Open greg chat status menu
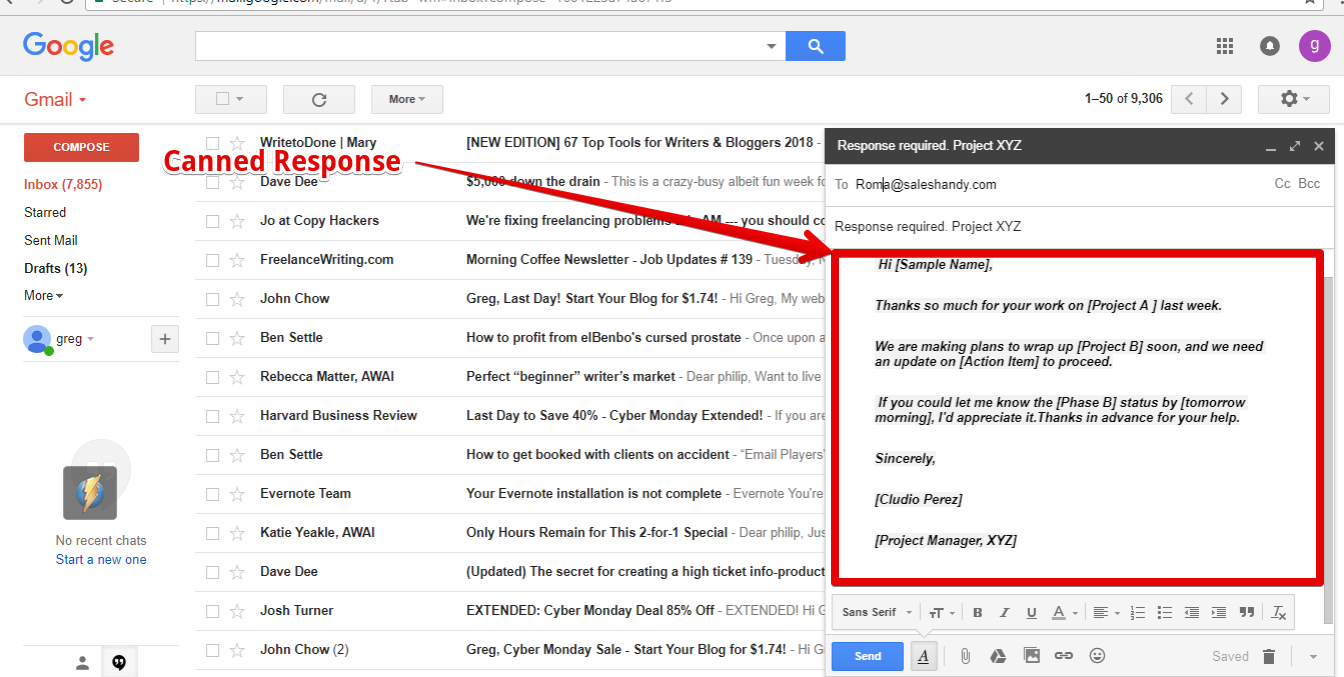The image size is (1344, 677). click(75, 339)
